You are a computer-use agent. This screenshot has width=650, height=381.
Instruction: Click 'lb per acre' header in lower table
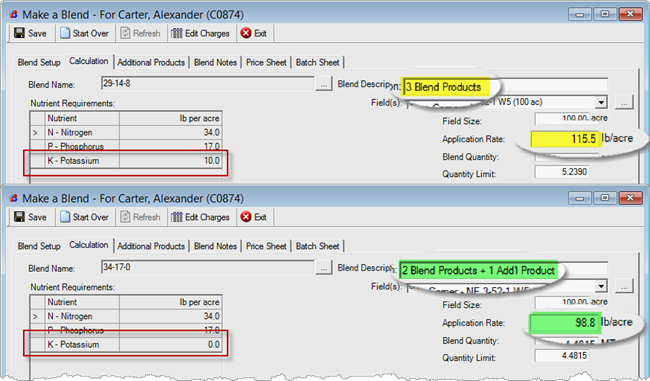pos(171,302)
